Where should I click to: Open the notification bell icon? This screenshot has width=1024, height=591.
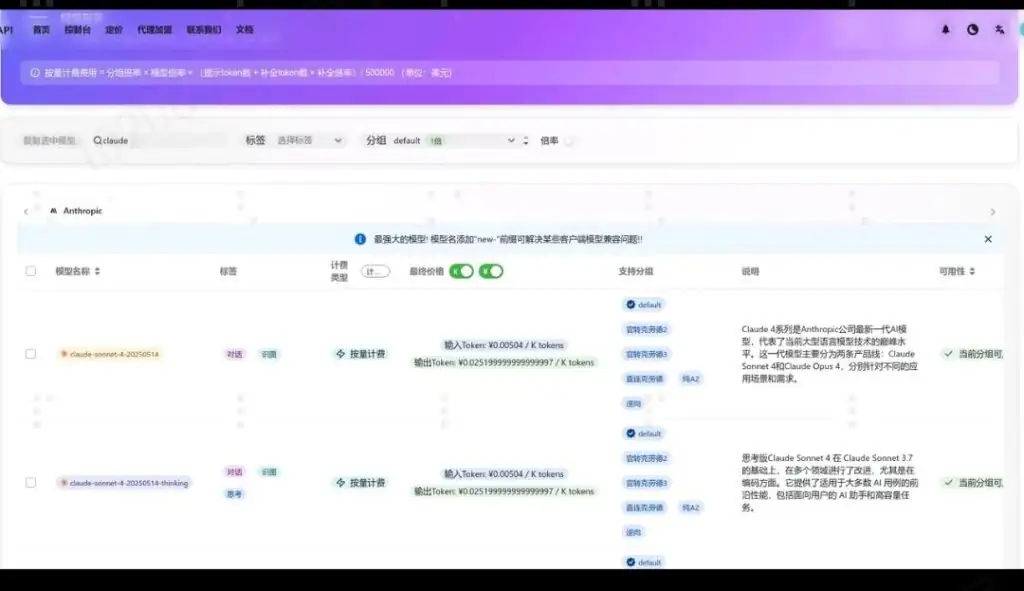pyautogui.click(x=944, y=30)
